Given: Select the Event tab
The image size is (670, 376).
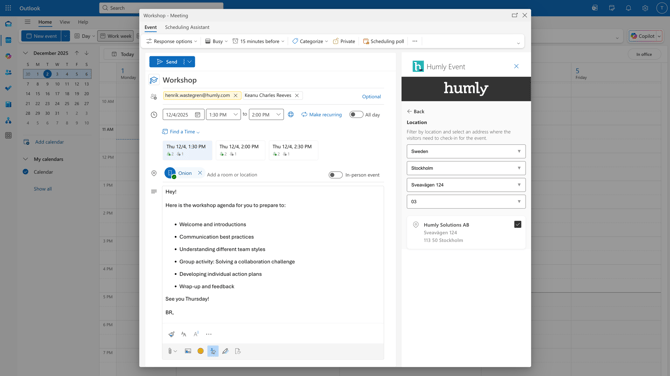Looking at the screenshot, I should tap(150, 27).
